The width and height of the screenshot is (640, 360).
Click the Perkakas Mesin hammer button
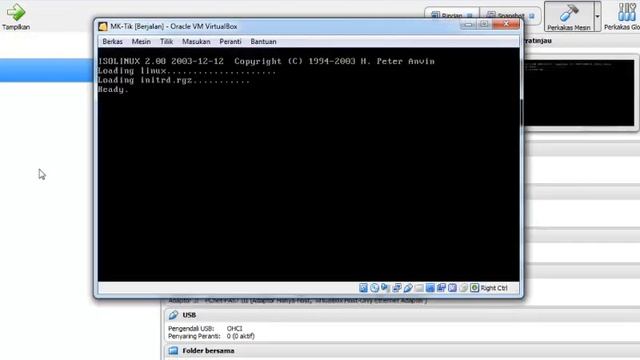pyautogui.click(x=569, y=16)
